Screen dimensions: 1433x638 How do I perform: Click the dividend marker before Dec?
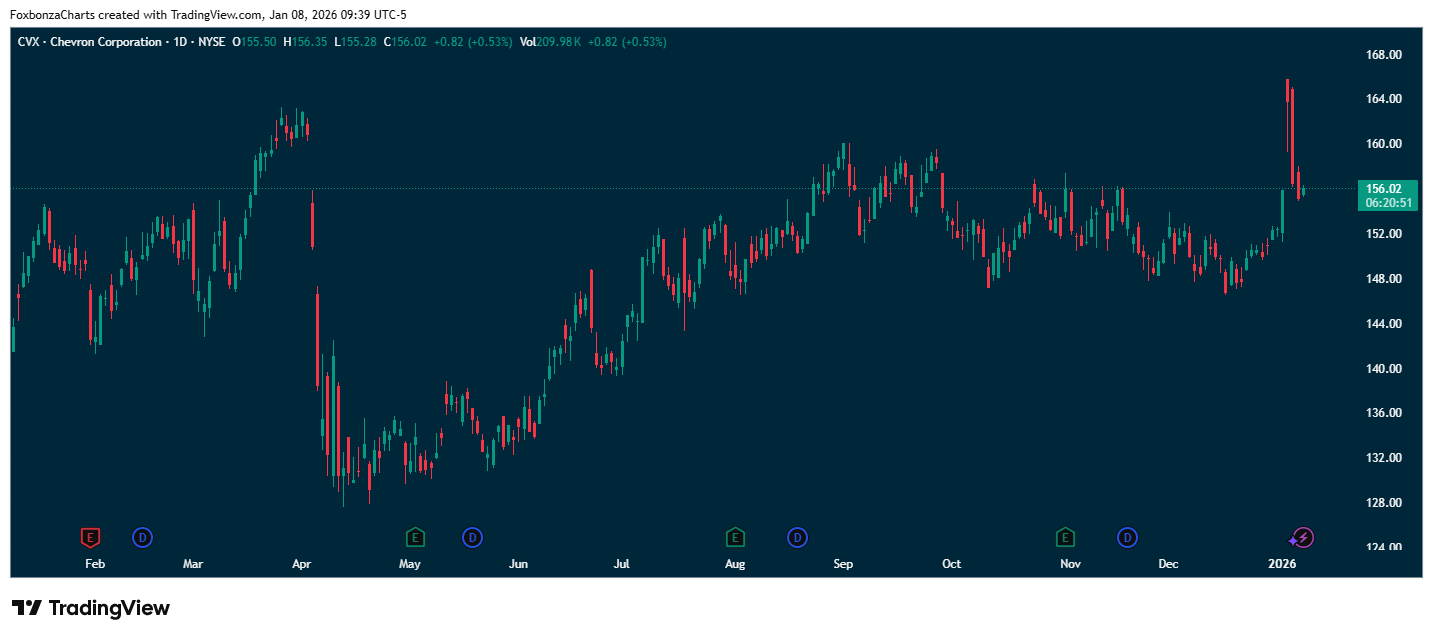point(1127,538)
